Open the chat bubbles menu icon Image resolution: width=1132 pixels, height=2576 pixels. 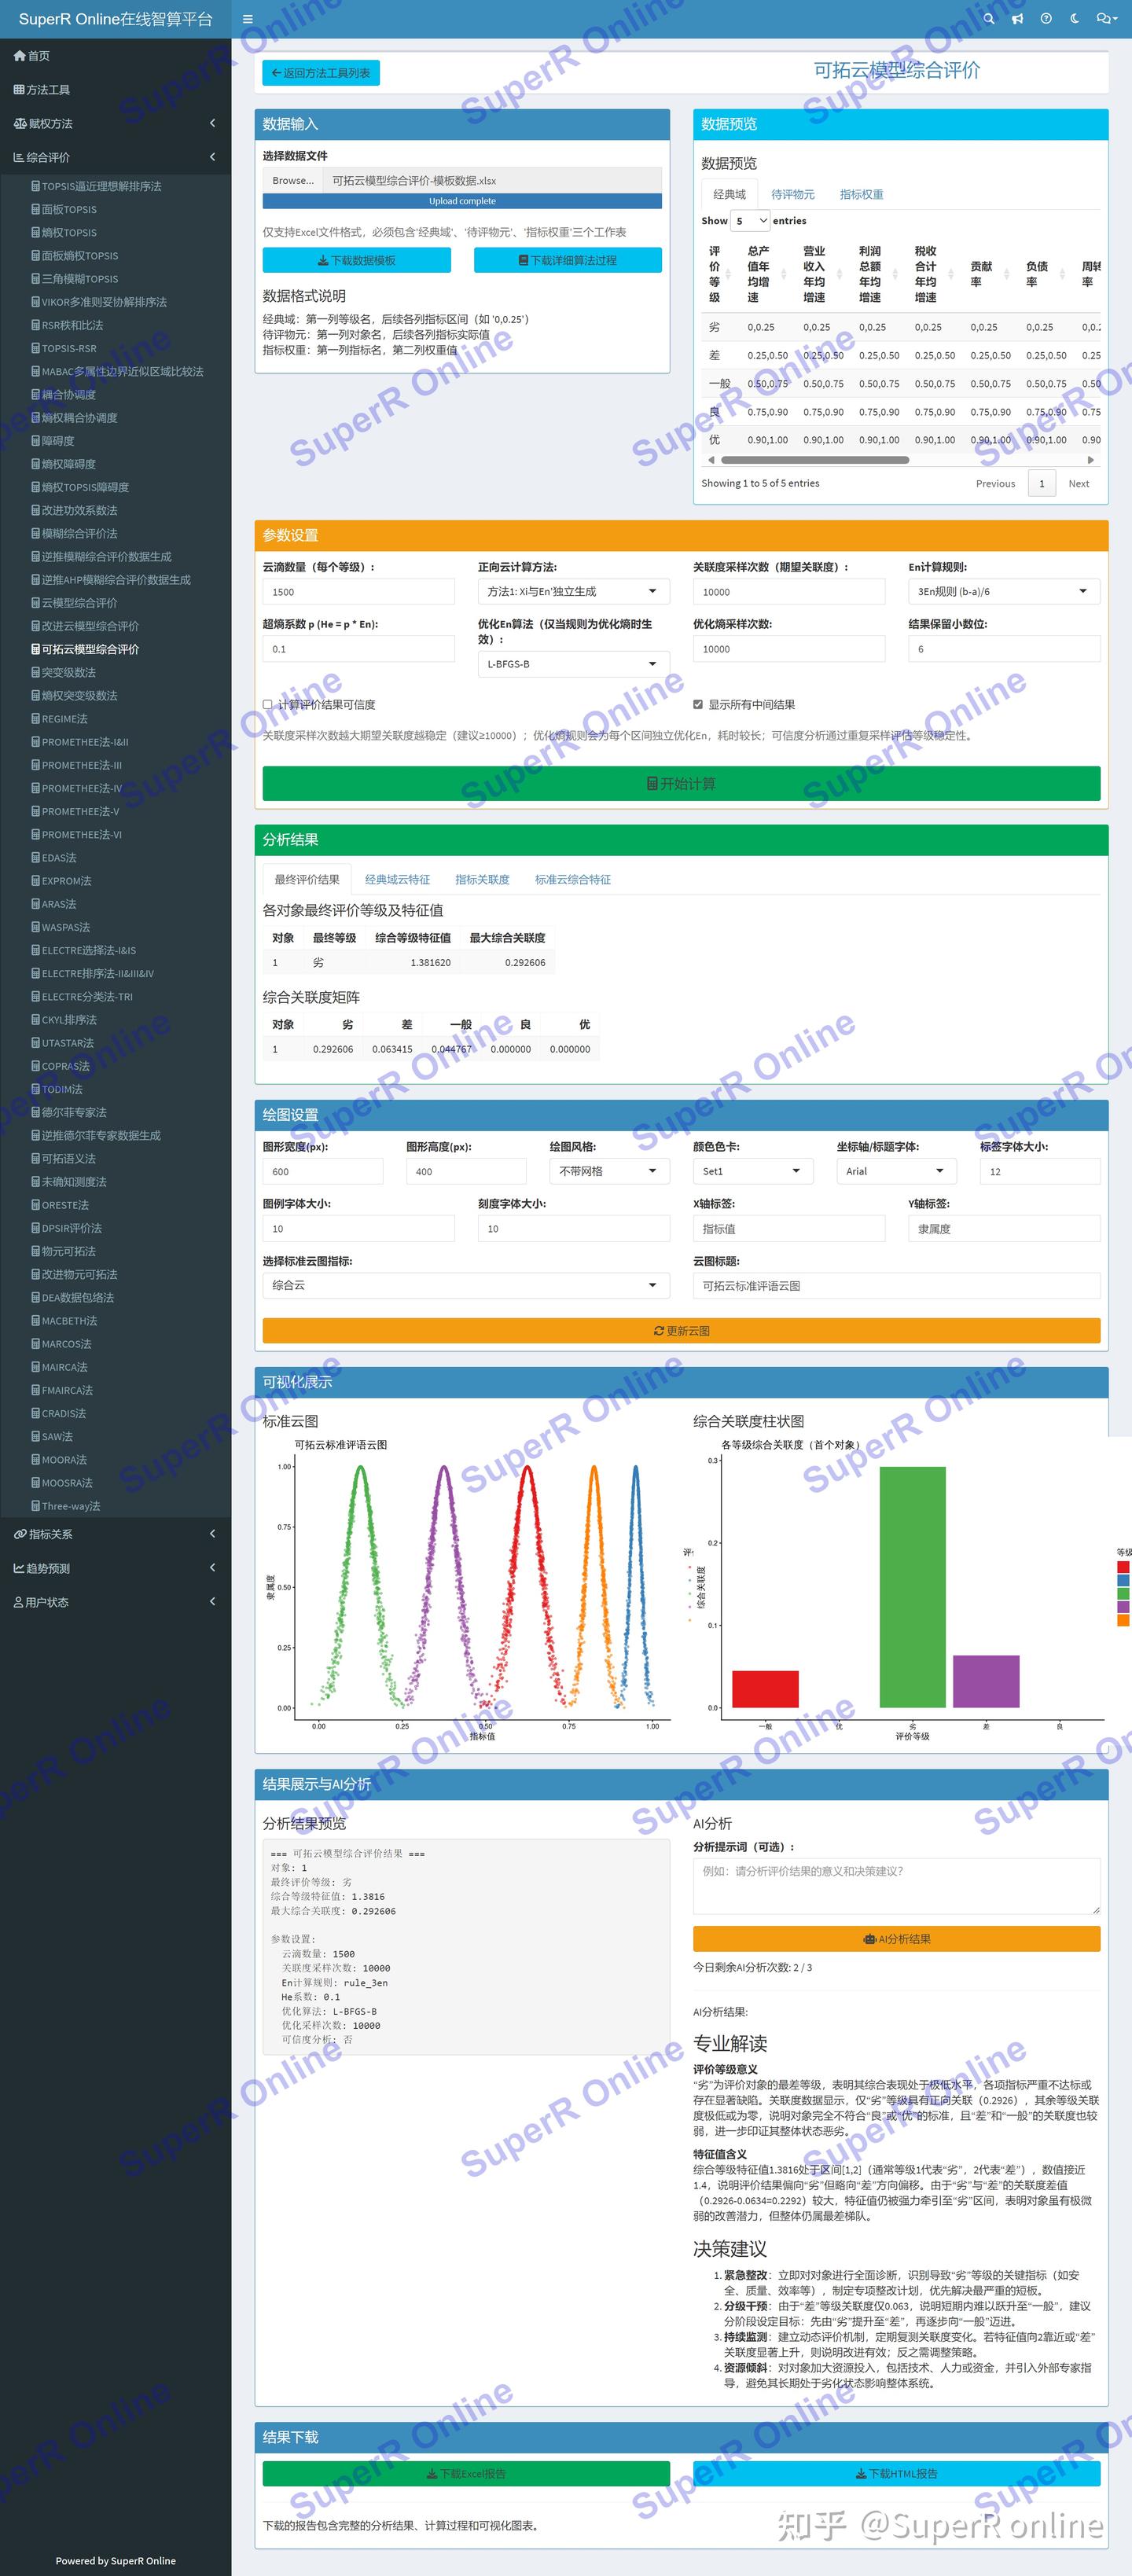click(1105, 19)
